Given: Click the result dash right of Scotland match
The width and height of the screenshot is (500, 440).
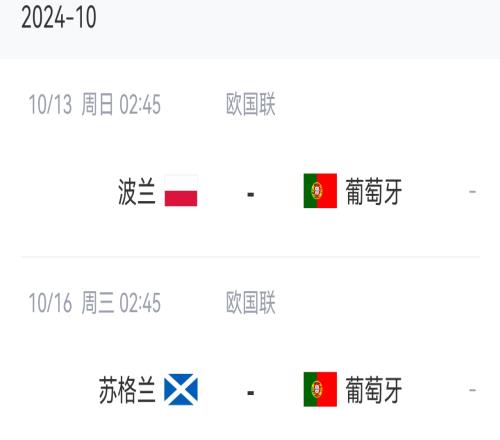Looking at the screenshot, I should (472, 390).
